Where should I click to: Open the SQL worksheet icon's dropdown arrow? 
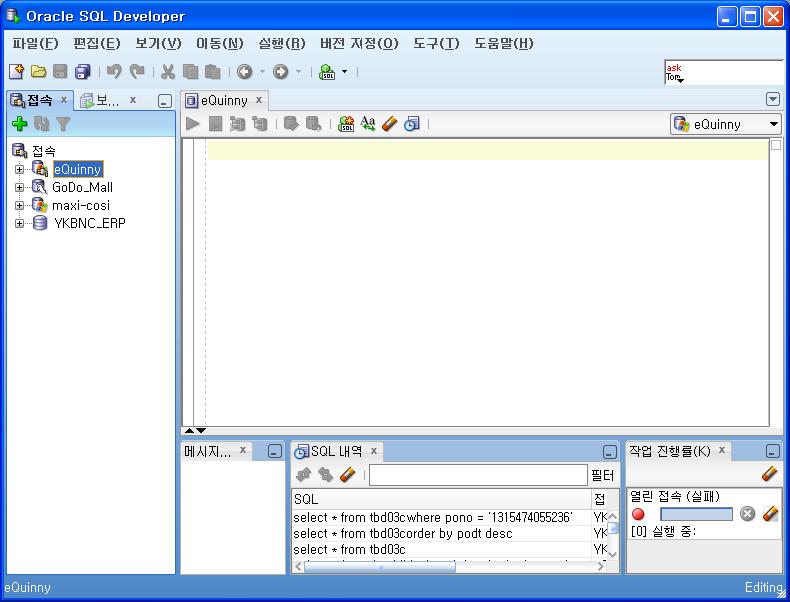pos(345,72)
